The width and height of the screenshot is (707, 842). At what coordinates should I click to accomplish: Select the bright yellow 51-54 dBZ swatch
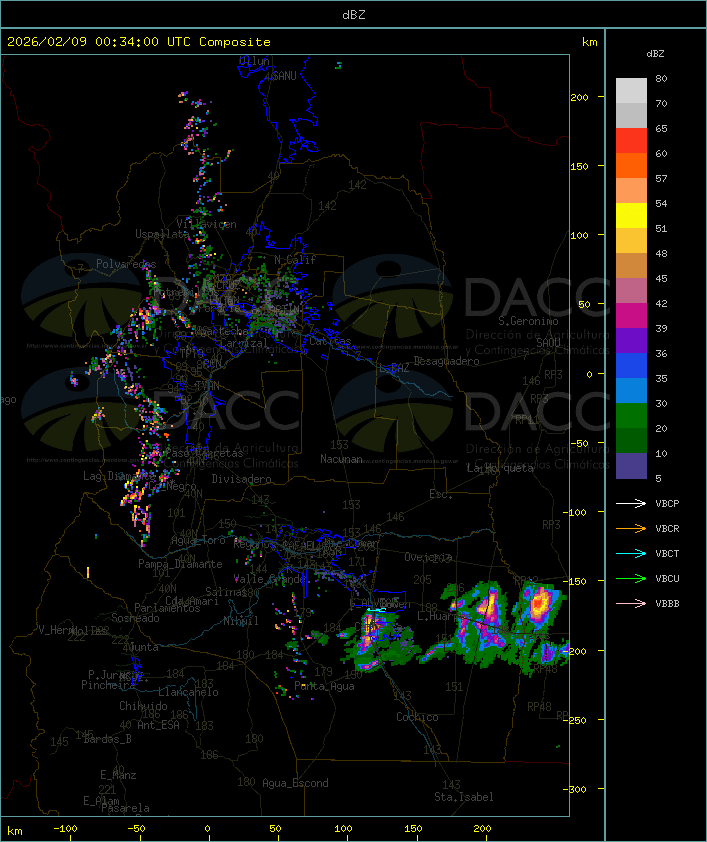631,216
